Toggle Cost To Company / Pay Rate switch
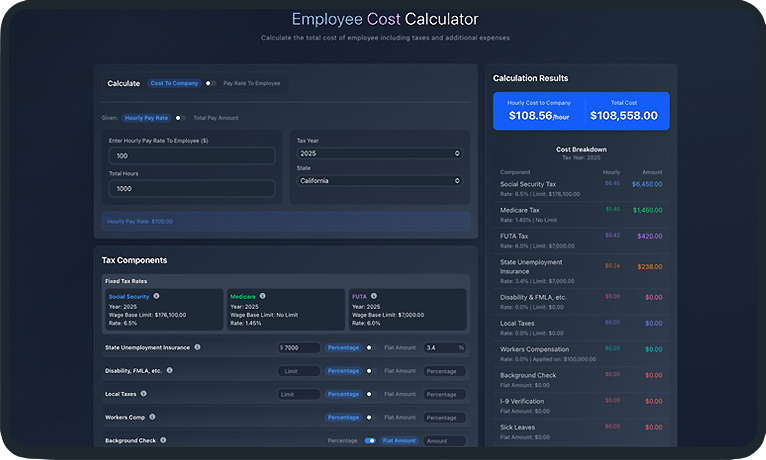The width and height of the screenshot is (766, 460). click(x=210, y=84)
